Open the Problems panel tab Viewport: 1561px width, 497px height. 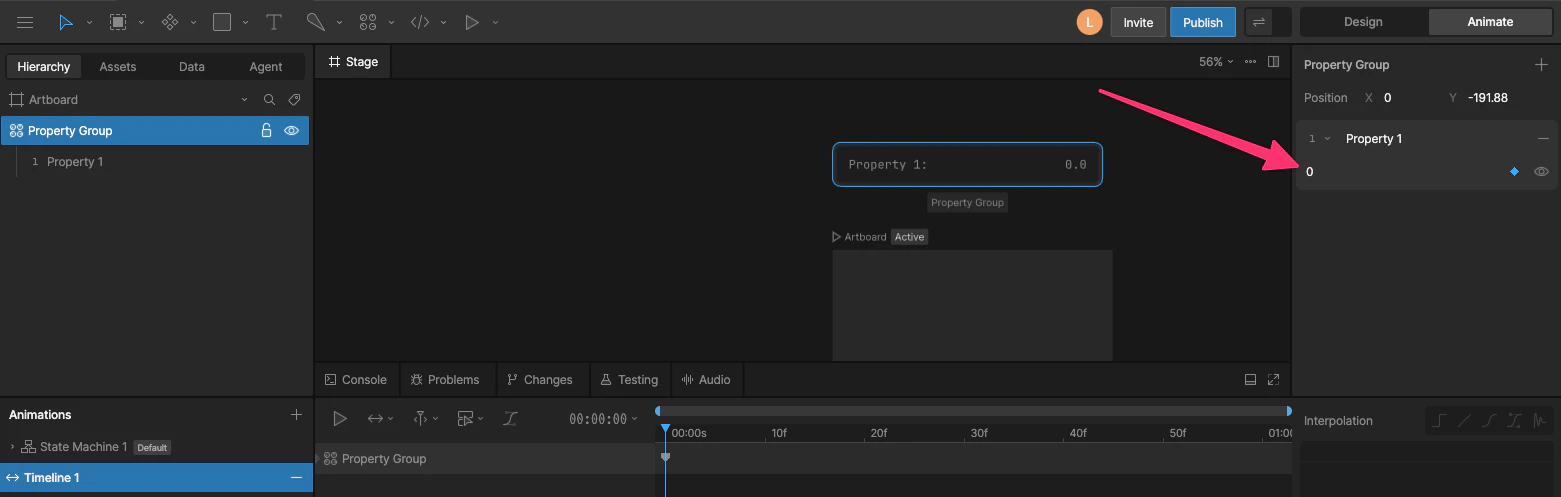pyautogui.click(x=445, y=380)
